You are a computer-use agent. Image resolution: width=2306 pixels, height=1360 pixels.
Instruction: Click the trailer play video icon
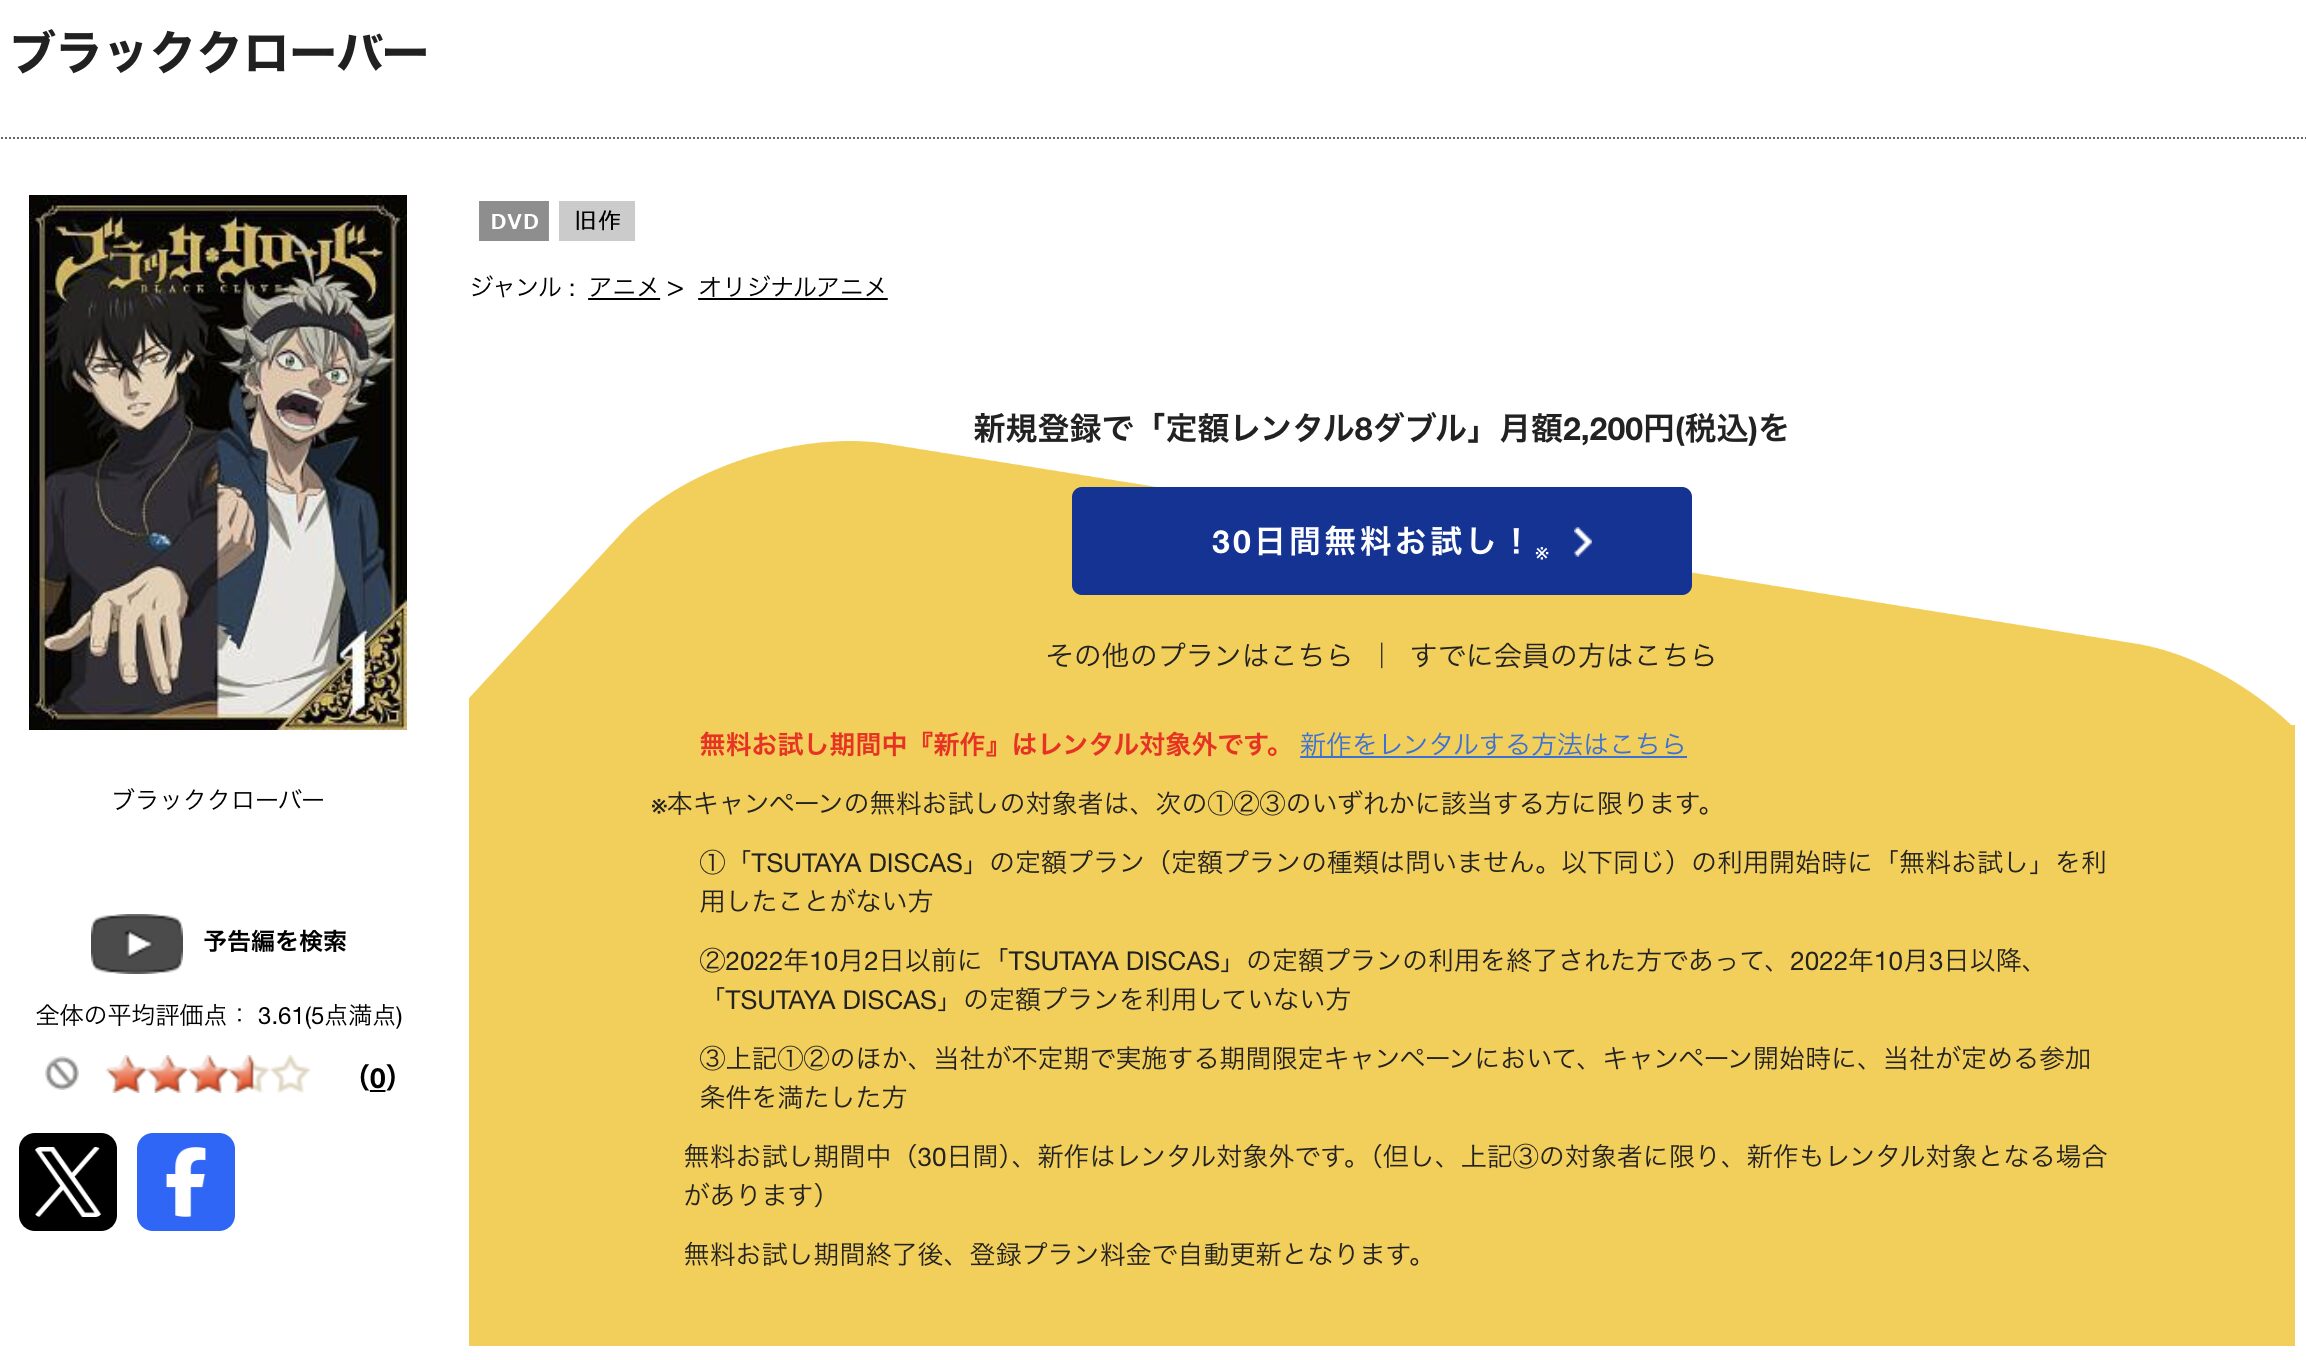137,943
